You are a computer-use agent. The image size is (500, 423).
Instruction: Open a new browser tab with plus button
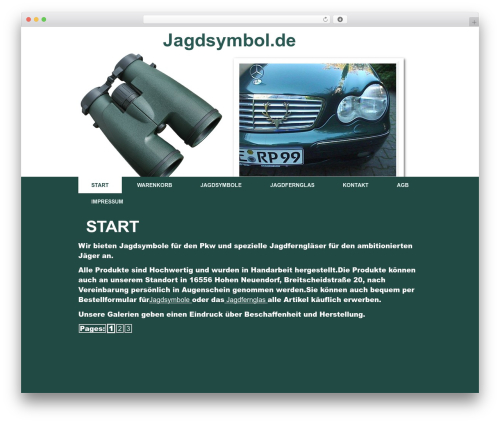[474, 22]
